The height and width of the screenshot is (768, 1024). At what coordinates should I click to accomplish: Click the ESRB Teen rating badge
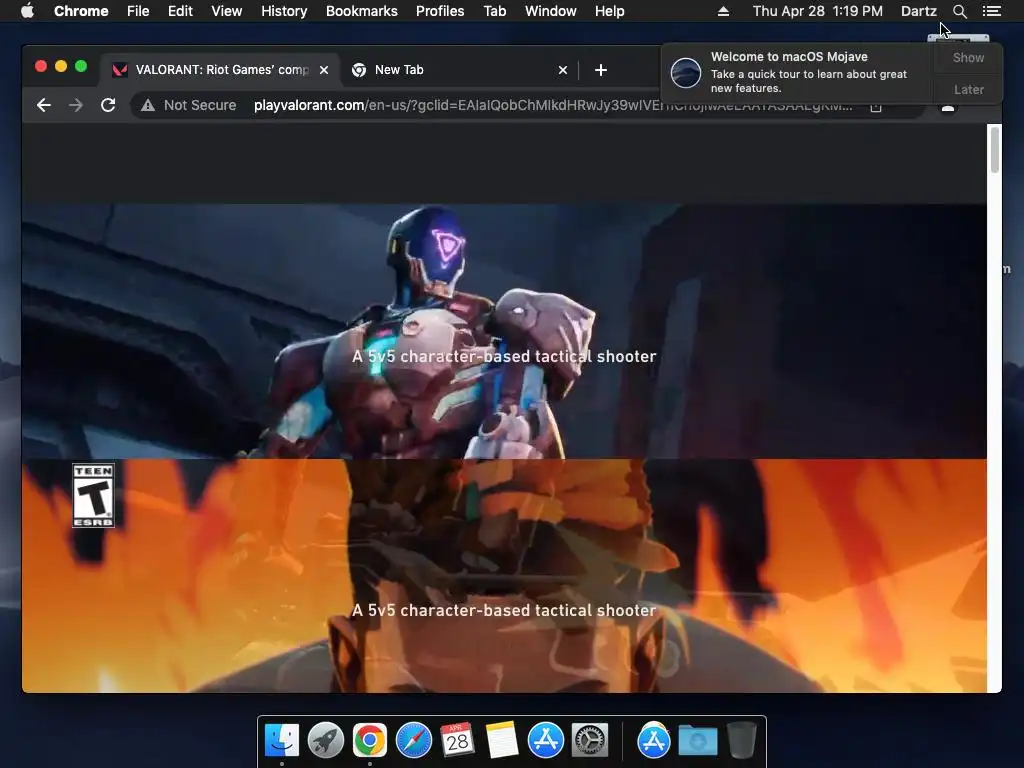click(x=93, y=496)
